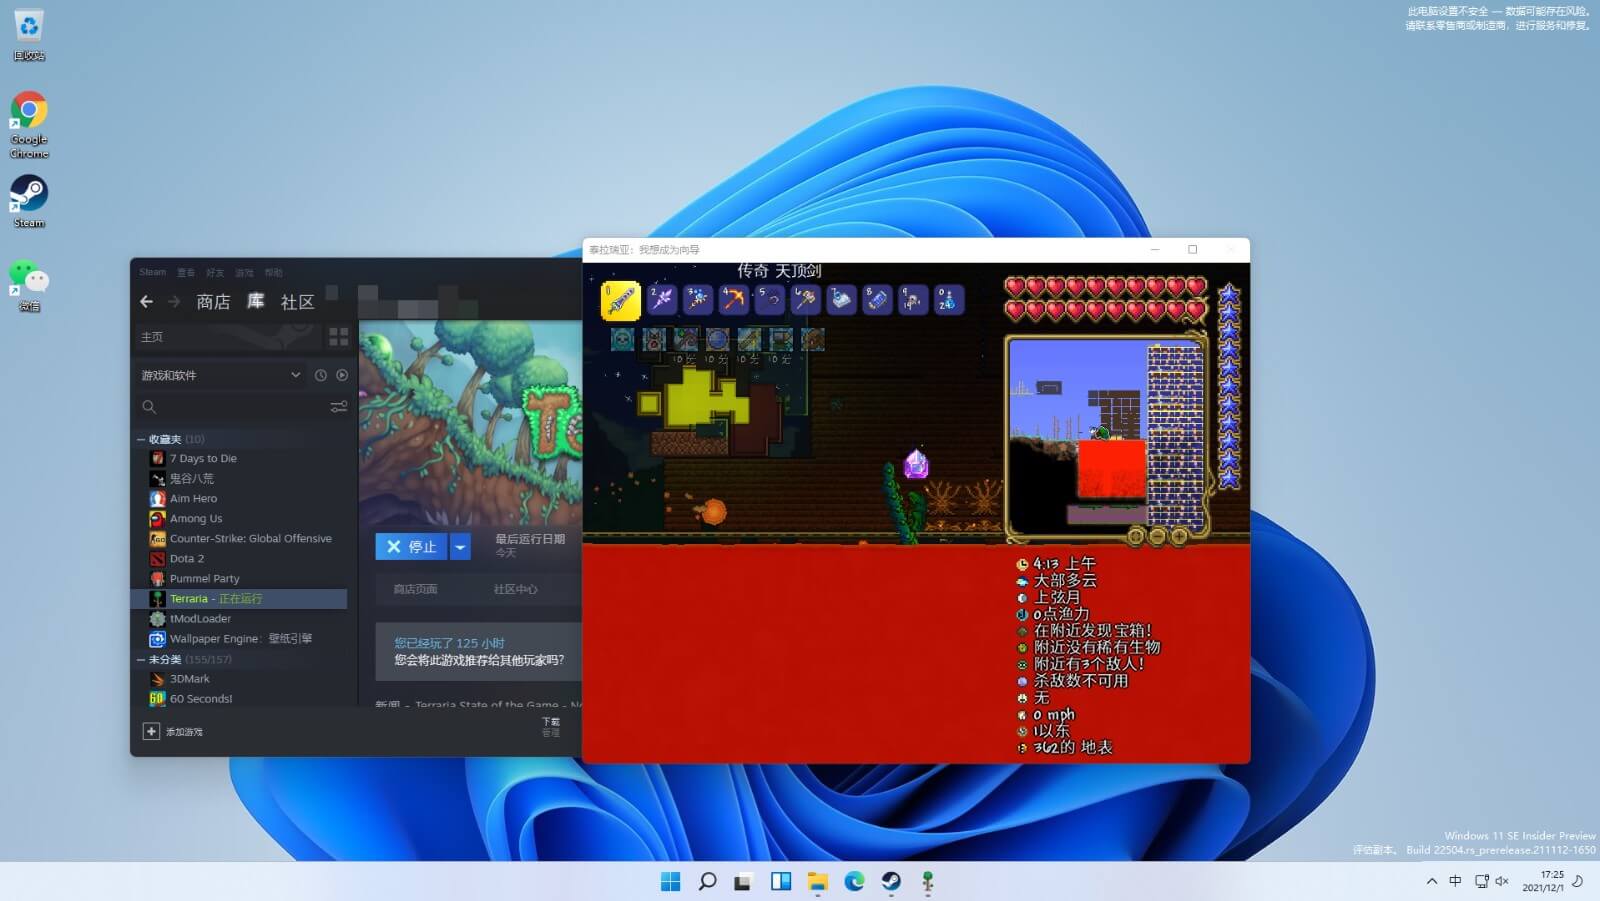
Task: Open Terraria's 商店页面 link
Action: coord(414,589)
